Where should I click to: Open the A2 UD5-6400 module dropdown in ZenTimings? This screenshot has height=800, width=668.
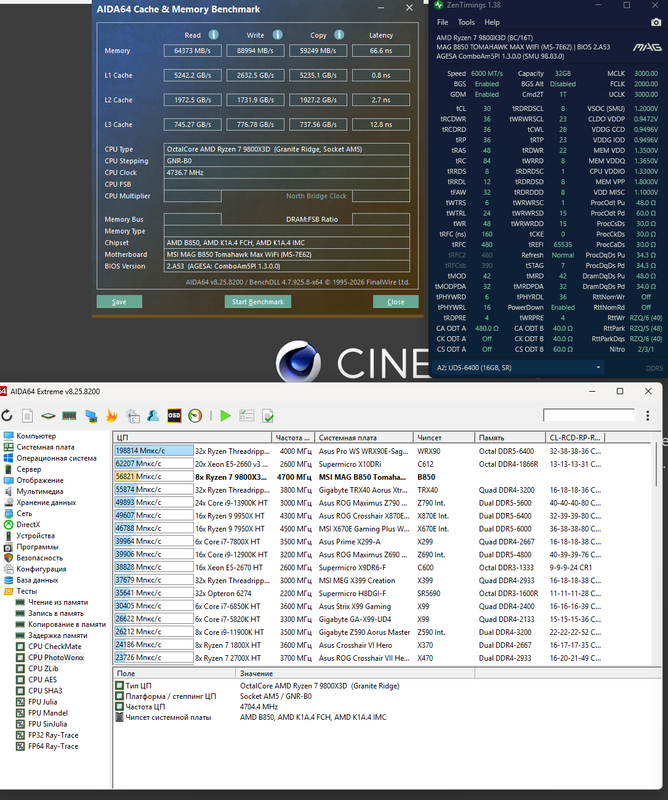(518, 367)
